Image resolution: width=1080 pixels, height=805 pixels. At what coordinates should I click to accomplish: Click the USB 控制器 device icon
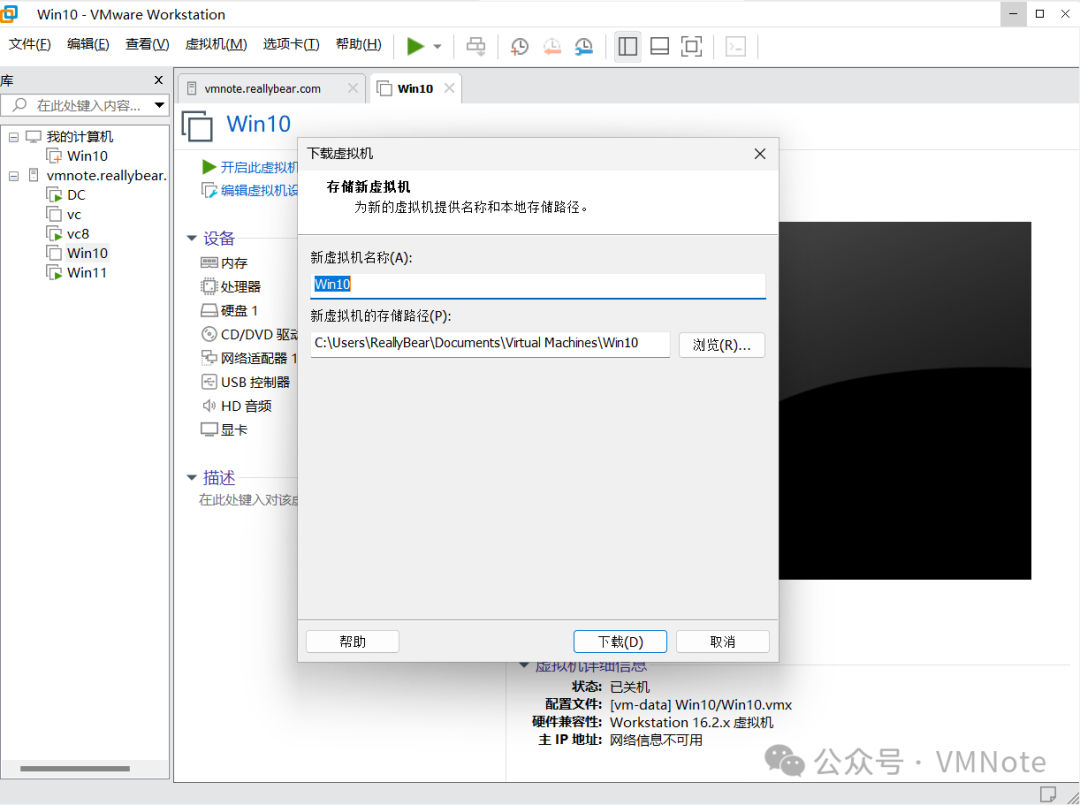click(x=209, y=381)
